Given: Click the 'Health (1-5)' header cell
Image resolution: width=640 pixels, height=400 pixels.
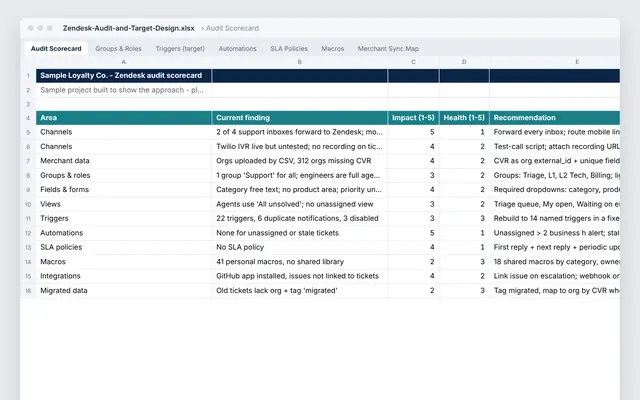Looking at the screenshot, I should pyautogui.click(x=464, y=118).
